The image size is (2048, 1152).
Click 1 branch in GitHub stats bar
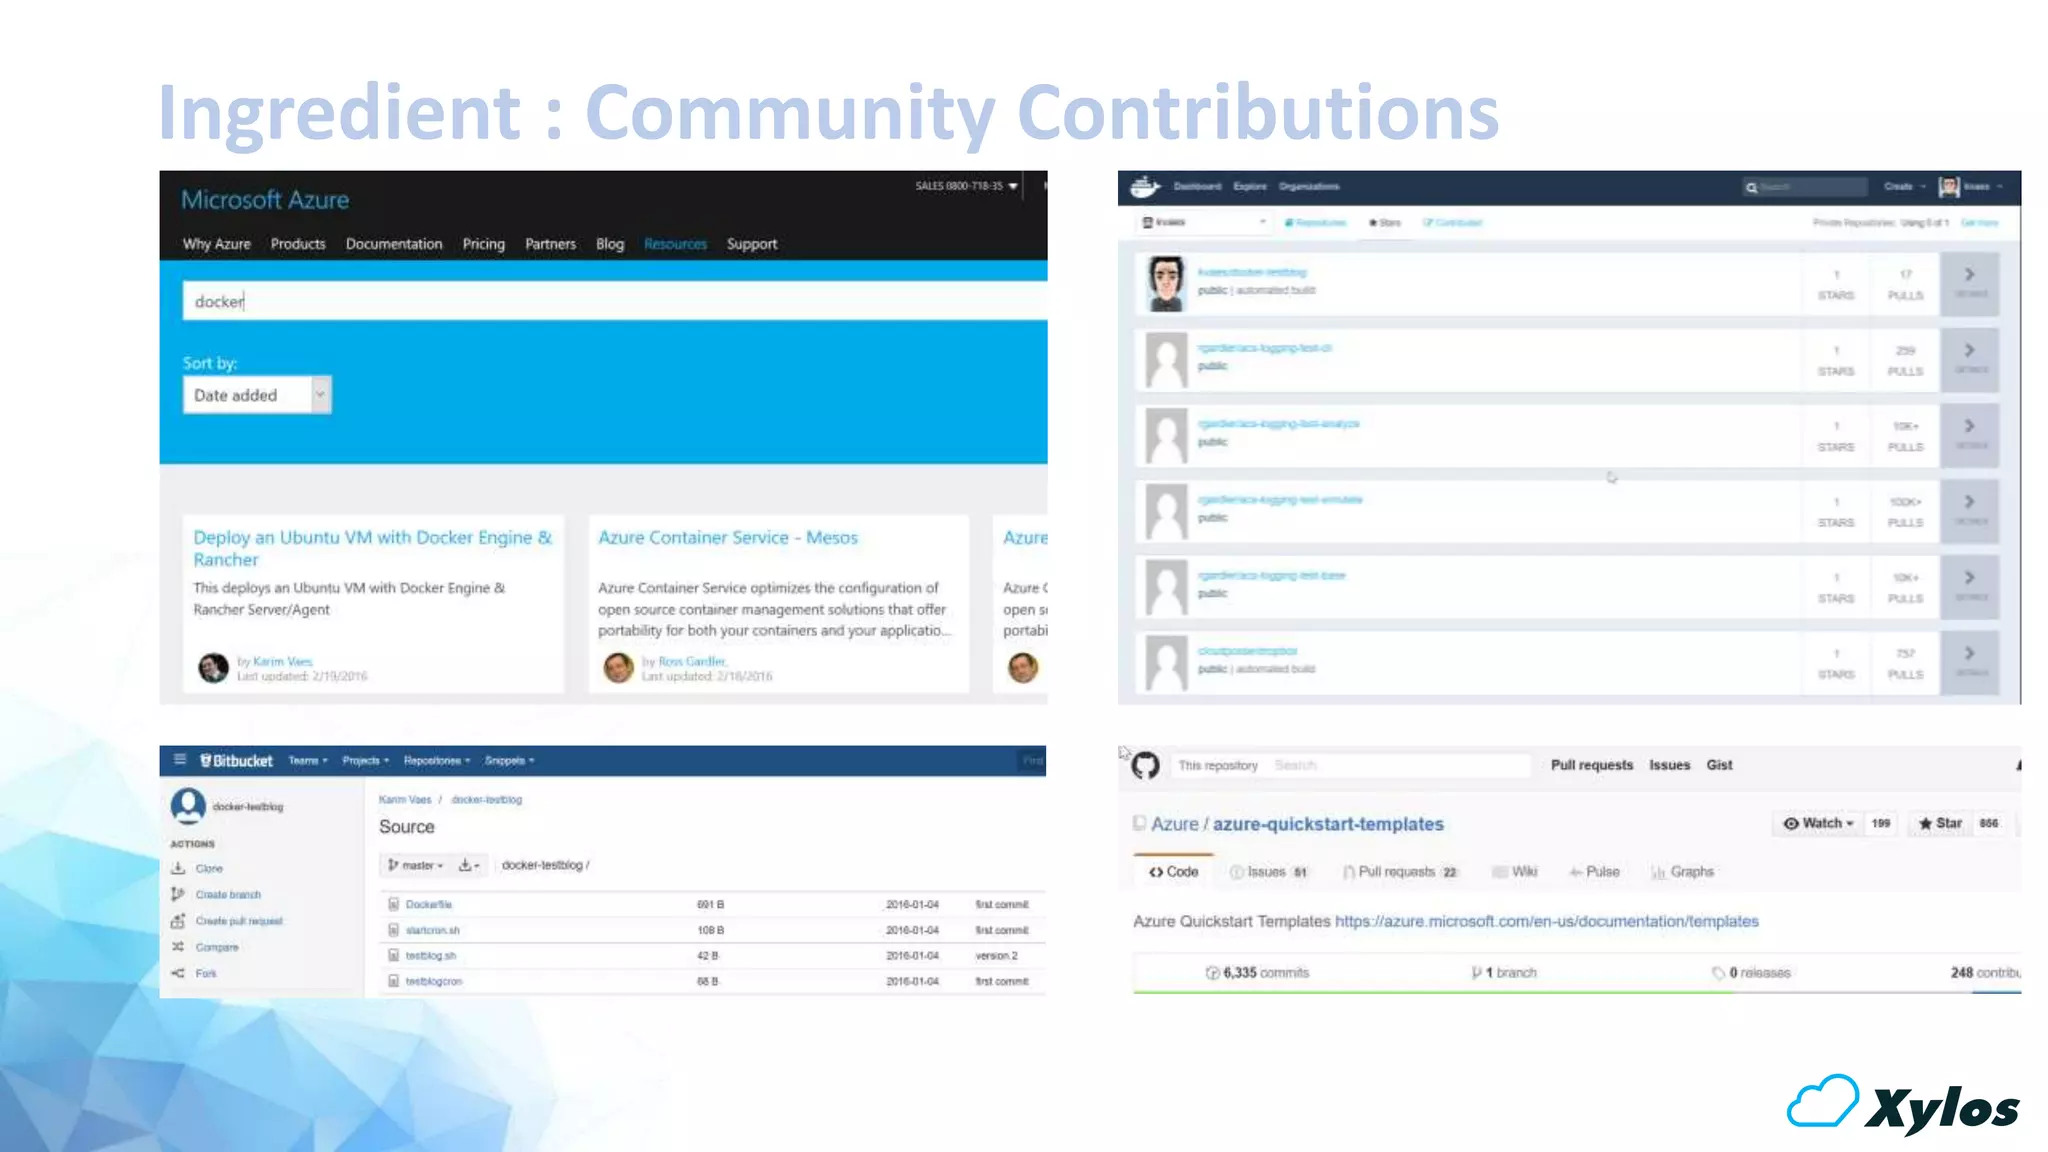point(1504,973)
